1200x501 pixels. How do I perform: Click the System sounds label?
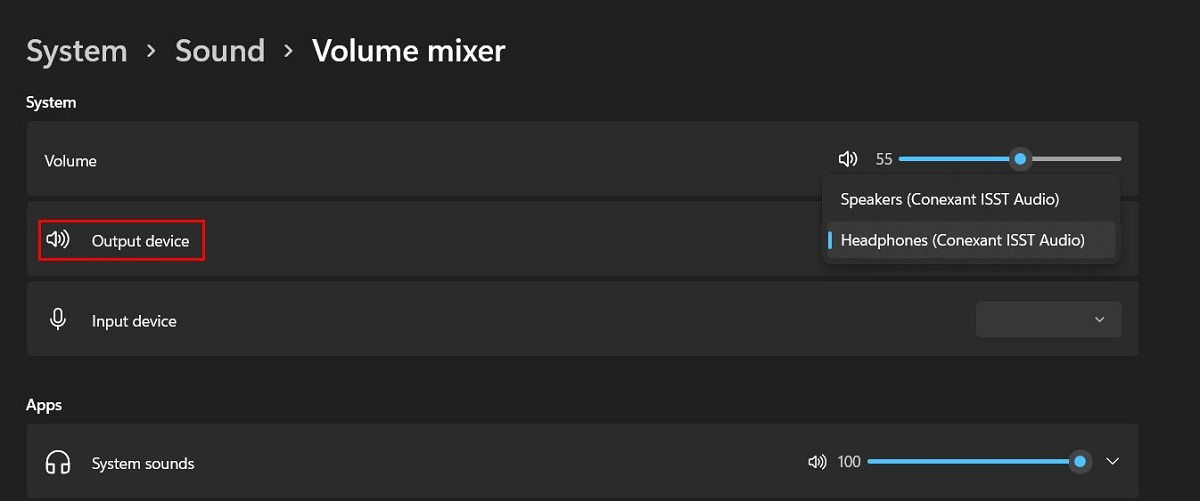(143, 464)
